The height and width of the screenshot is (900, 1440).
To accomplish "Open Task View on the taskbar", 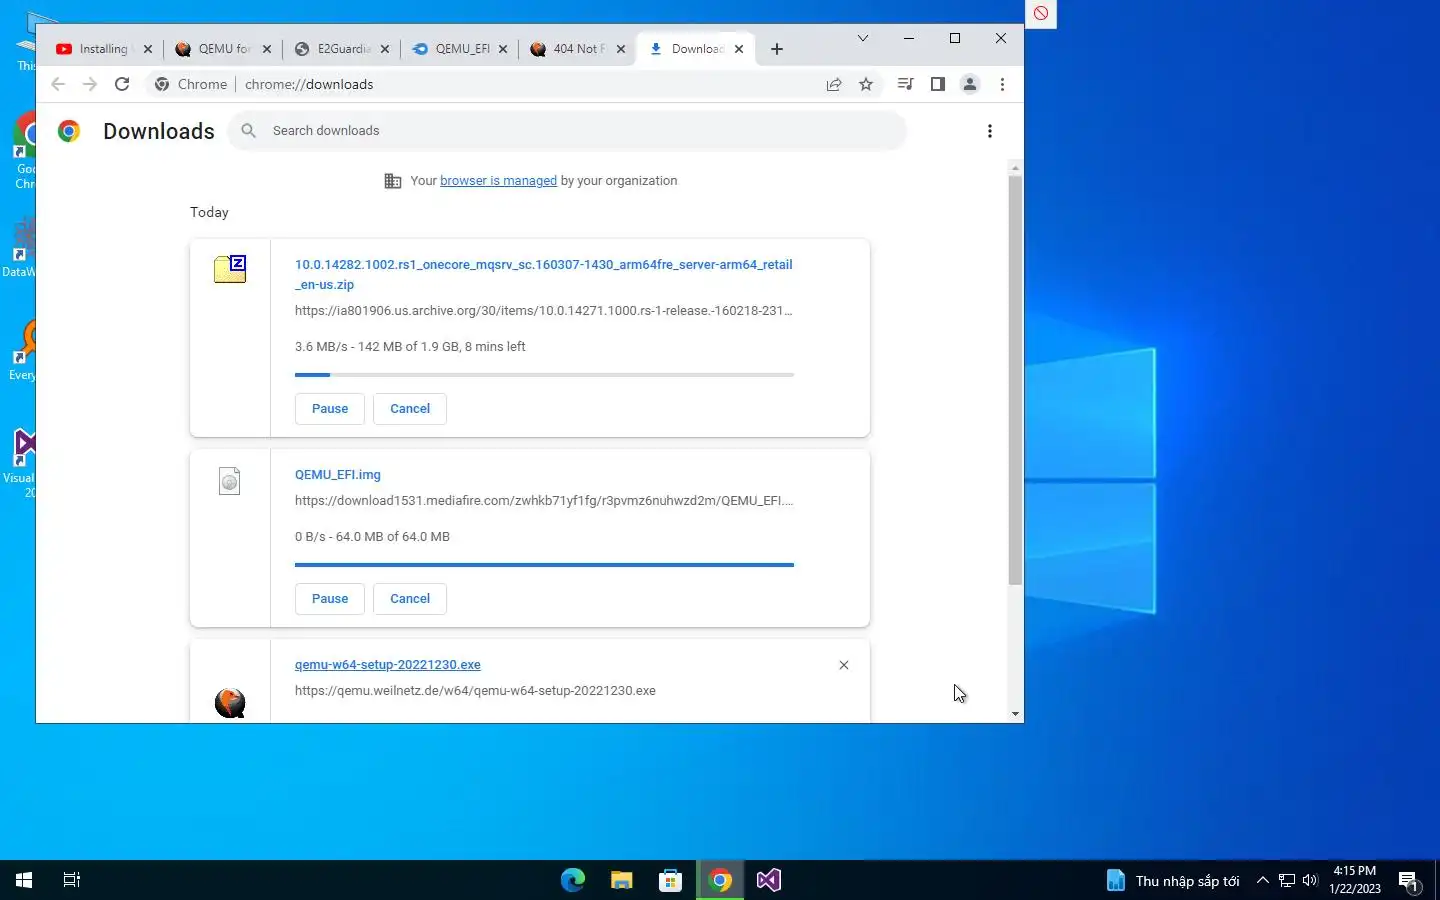I will coord(72,880).
